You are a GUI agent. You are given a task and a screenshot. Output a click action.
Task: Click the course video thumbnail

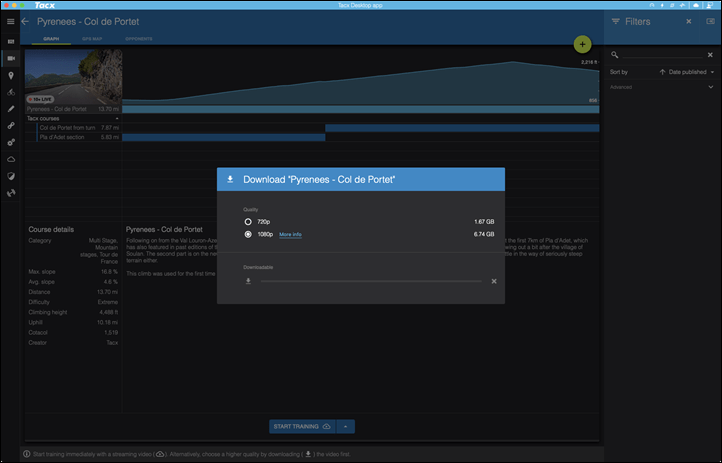(x=73, y=77)
